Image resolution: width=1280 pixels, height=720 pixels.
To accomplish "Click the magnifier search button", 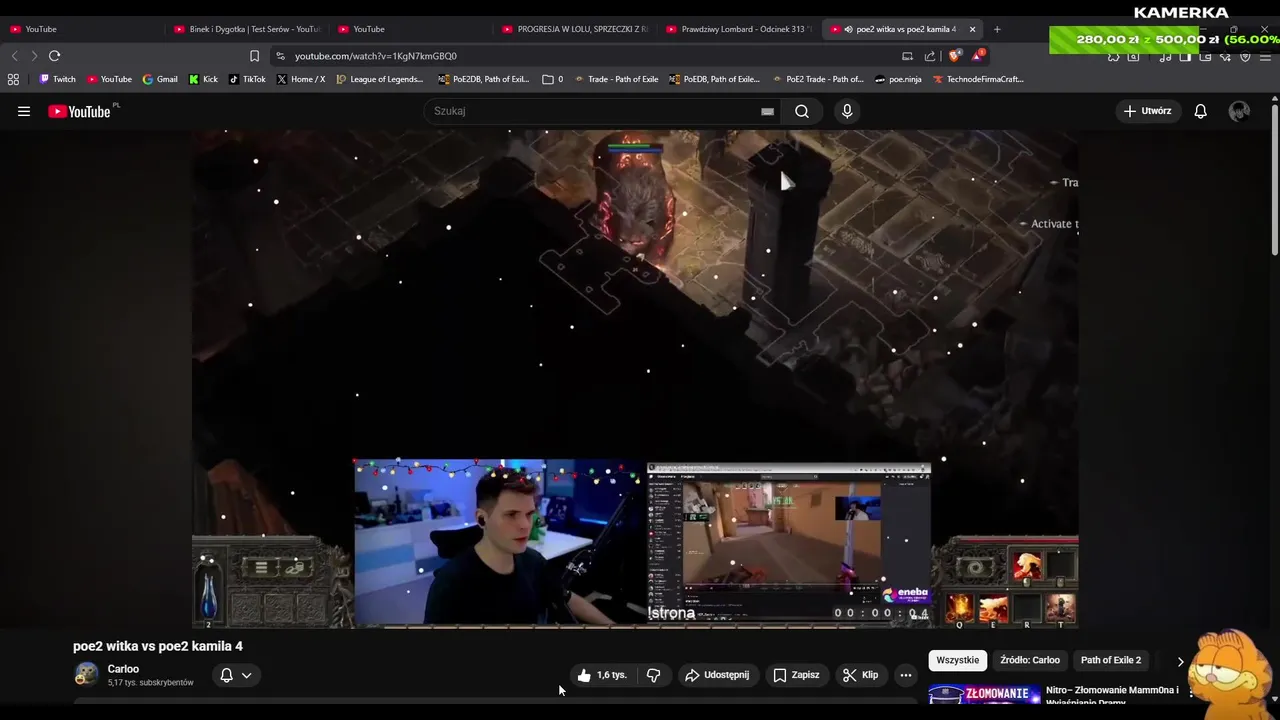I will (802, 111).
